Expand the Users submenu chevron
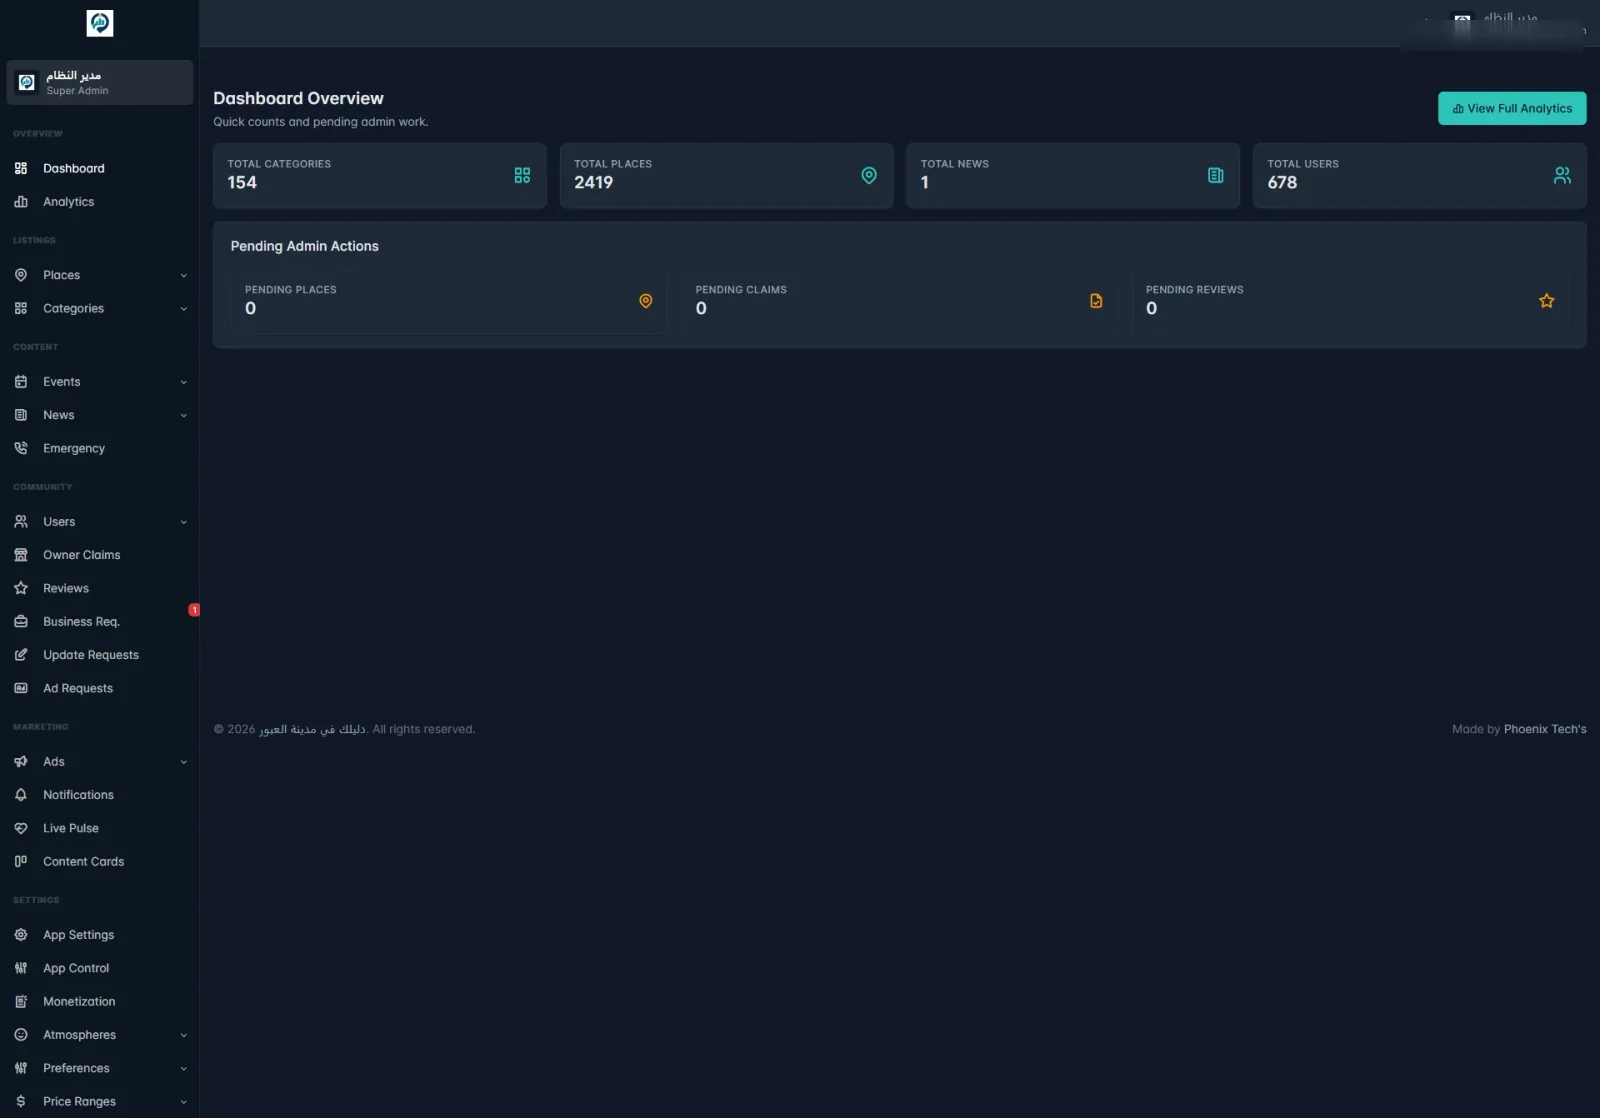Screen dimensions: 1600x1118 [184, 522]
